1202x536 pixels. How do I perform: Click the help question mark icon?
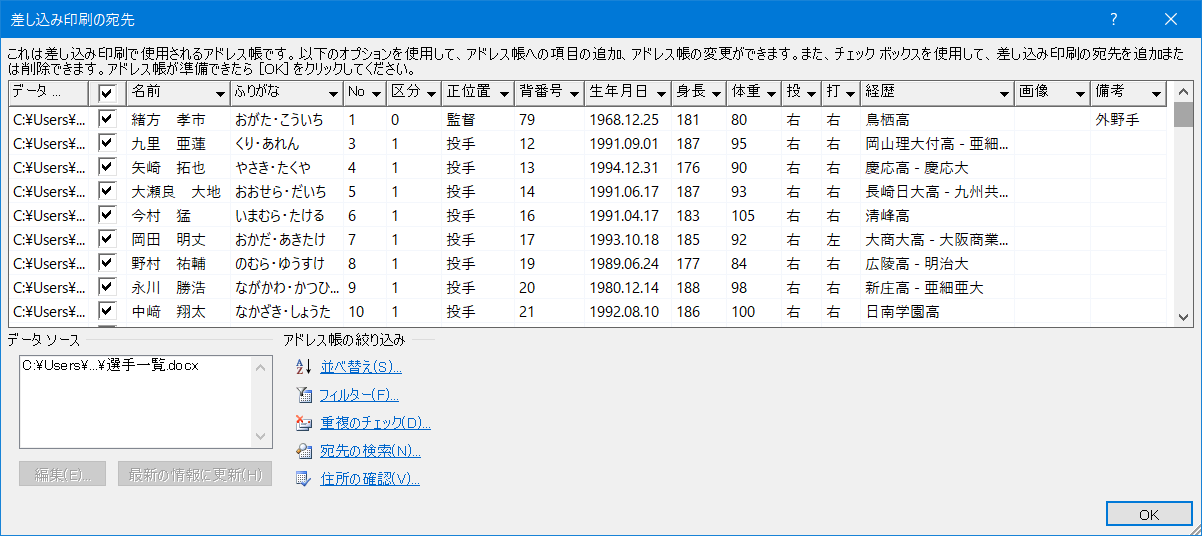[1113, 19]
